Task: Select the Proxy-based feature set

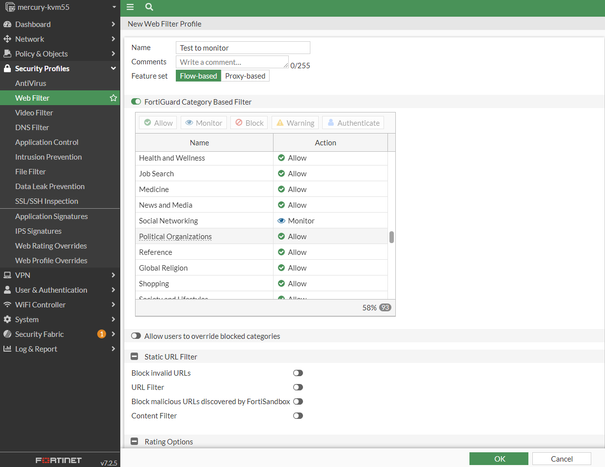Action: coord(245,76)
